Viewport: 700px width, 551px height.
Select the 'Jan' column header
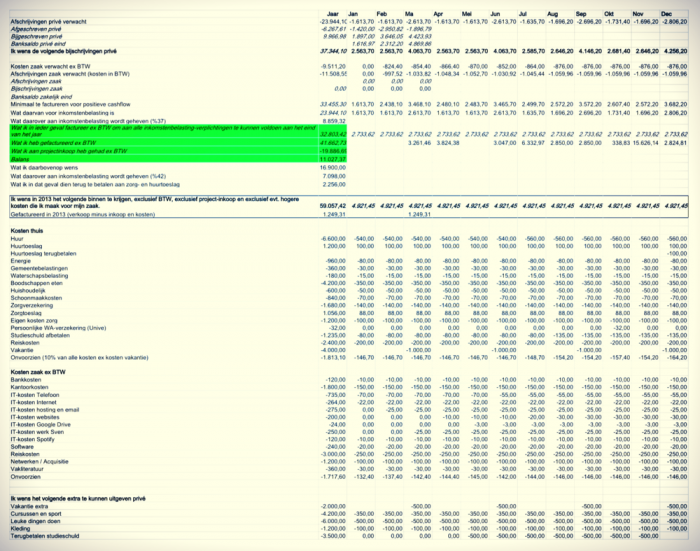tap(353, 14)
